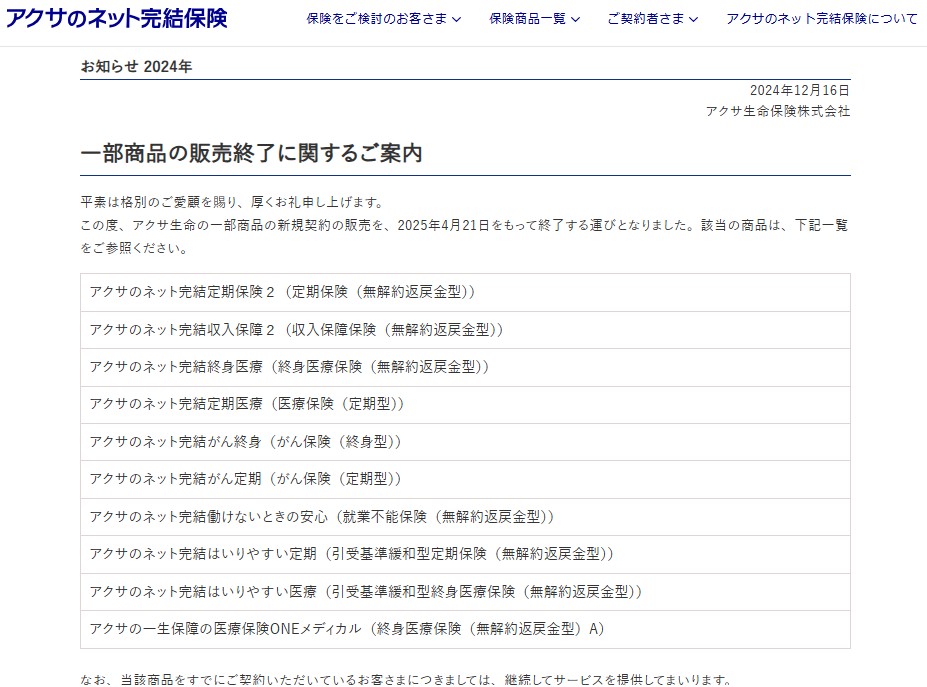
Task: Click the お知らせ 2024年 section heading
Action: (137, 66)
